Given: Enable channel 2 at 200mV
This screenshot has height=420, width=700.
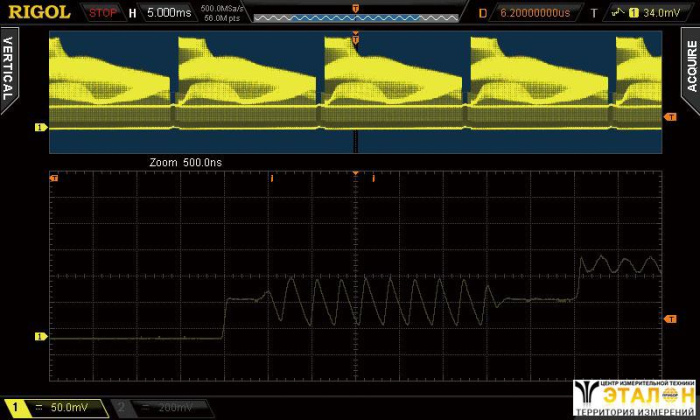Looking at the screenshot, I should point(164,408).
